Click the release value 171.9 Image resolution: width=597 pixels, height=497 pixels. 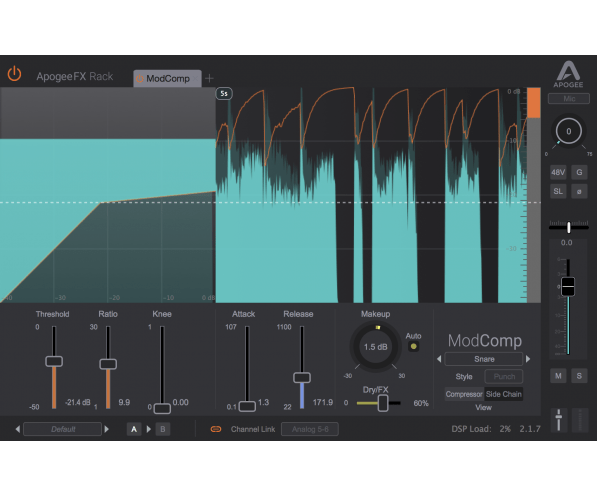(323, 402)
